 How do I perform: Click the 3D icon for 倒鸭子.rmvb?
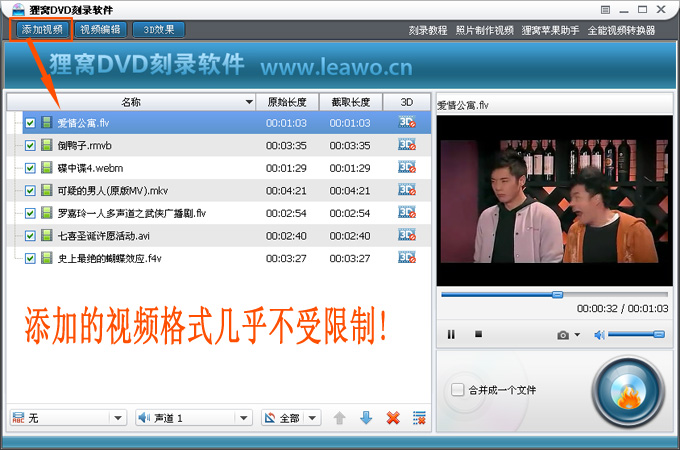coord(407,144)
